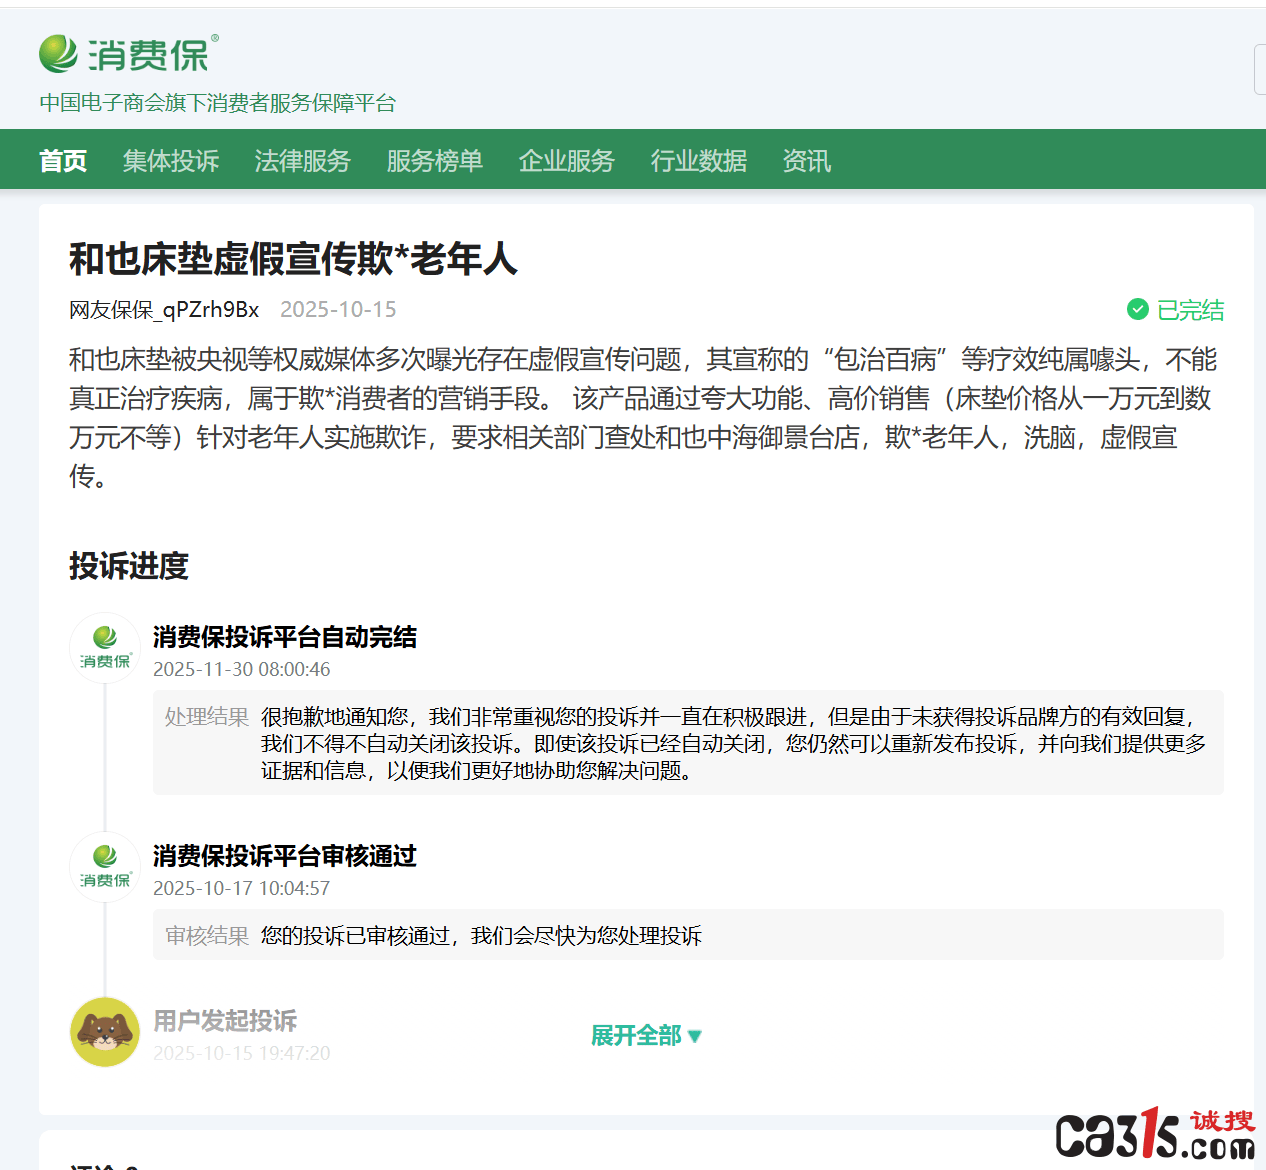Click the 消费保 avatar beside 审核通过 entry
Screen dimensions: 1266x1170
[x=104, y=867]
